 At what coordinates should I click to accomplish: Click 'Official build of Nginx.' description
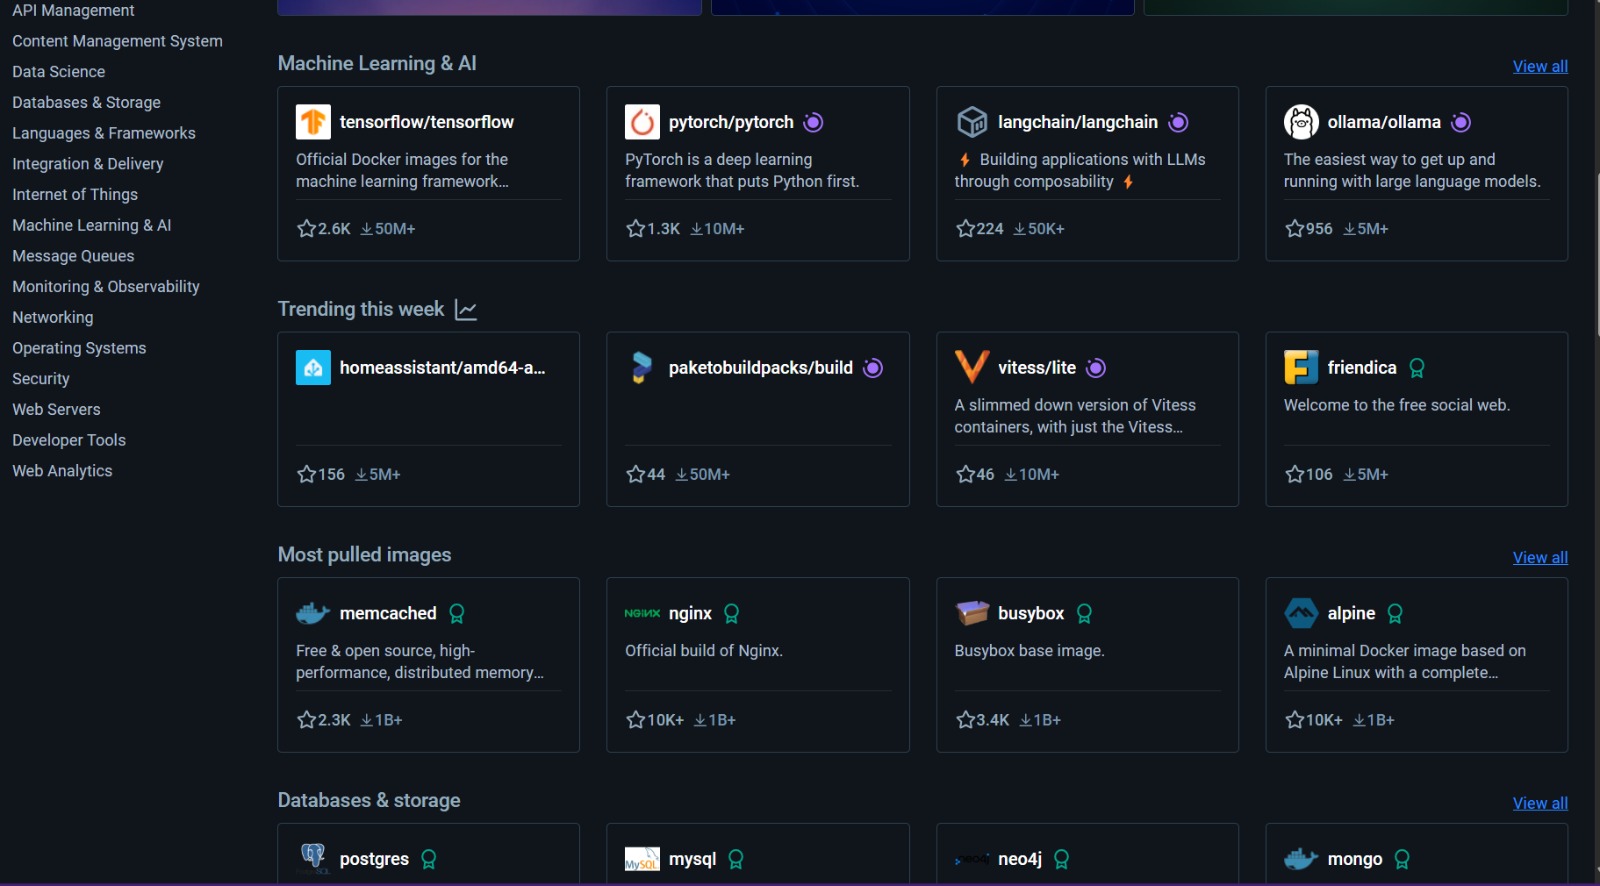click(x=704, y=651)
